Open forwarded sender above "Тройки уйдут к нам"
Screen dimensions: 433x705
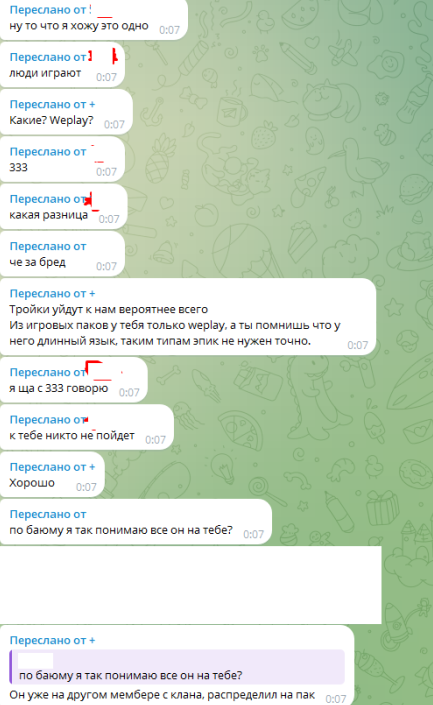tap(52, 294)
